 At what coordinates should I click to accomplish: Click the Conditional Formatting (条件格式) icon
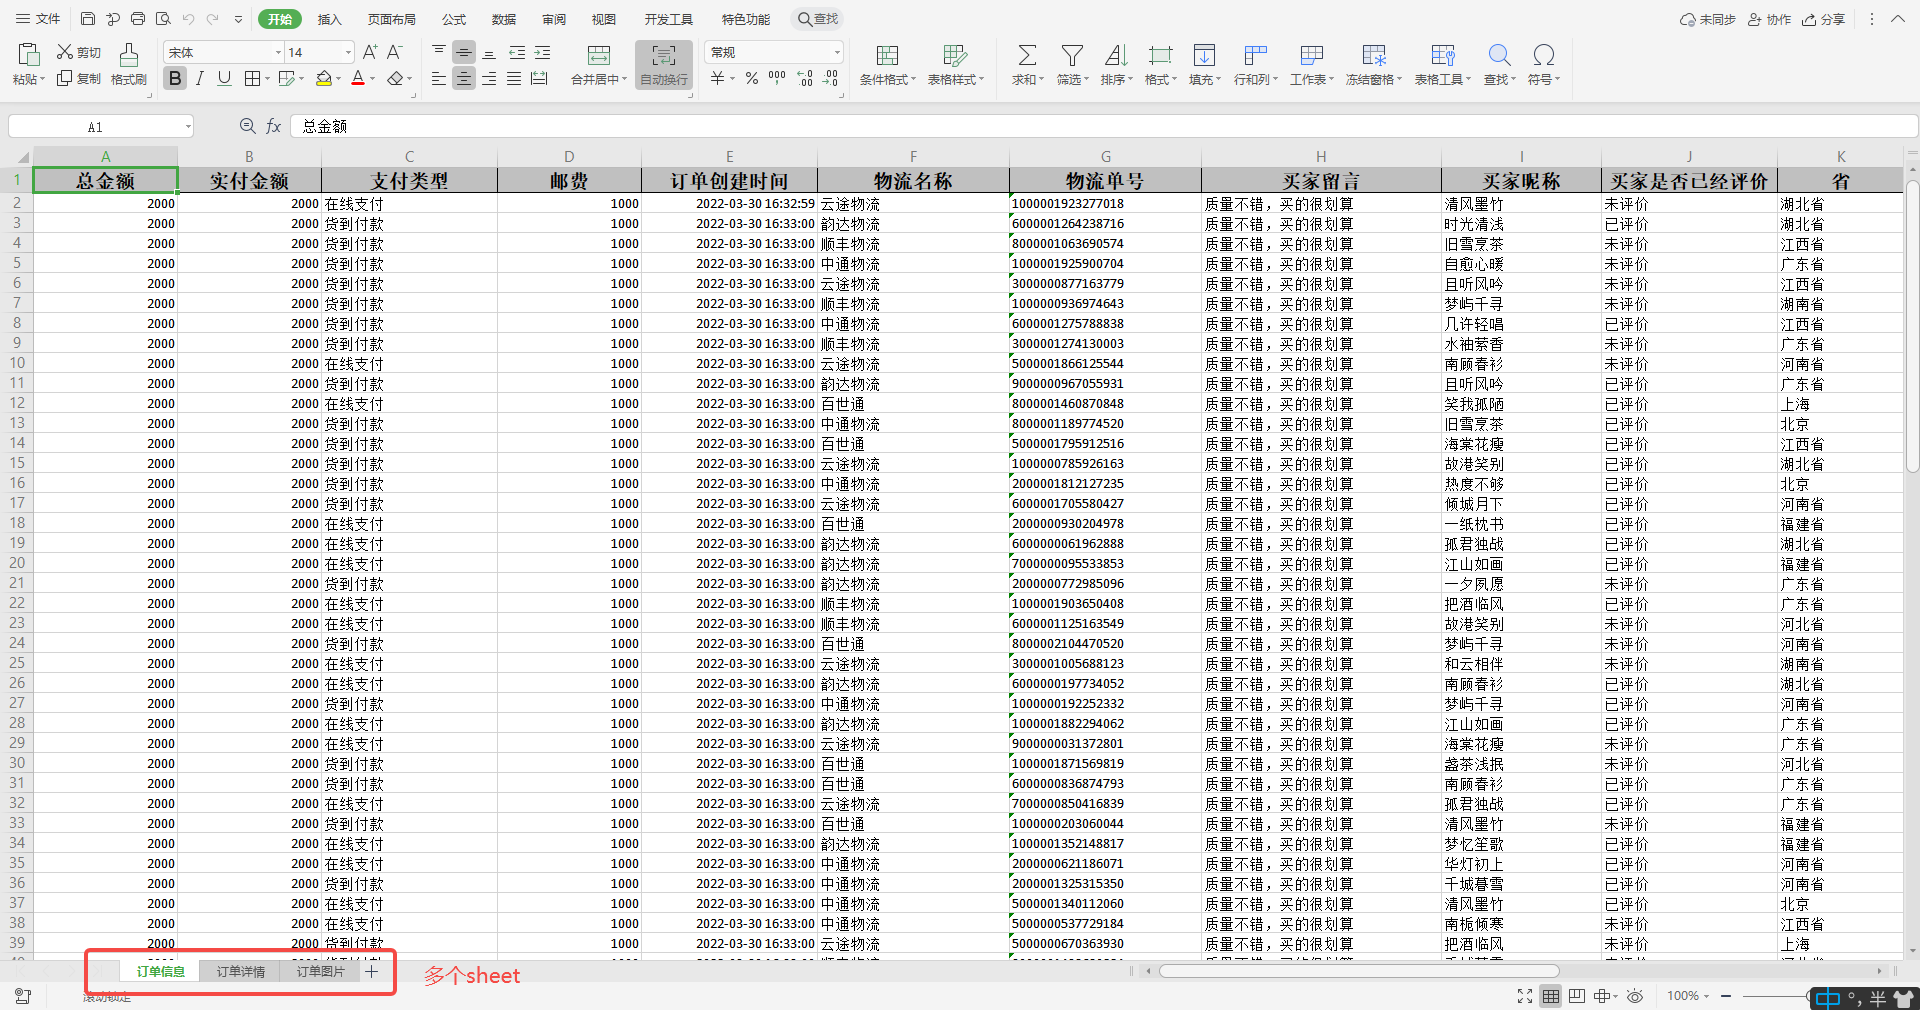[885, 64]
